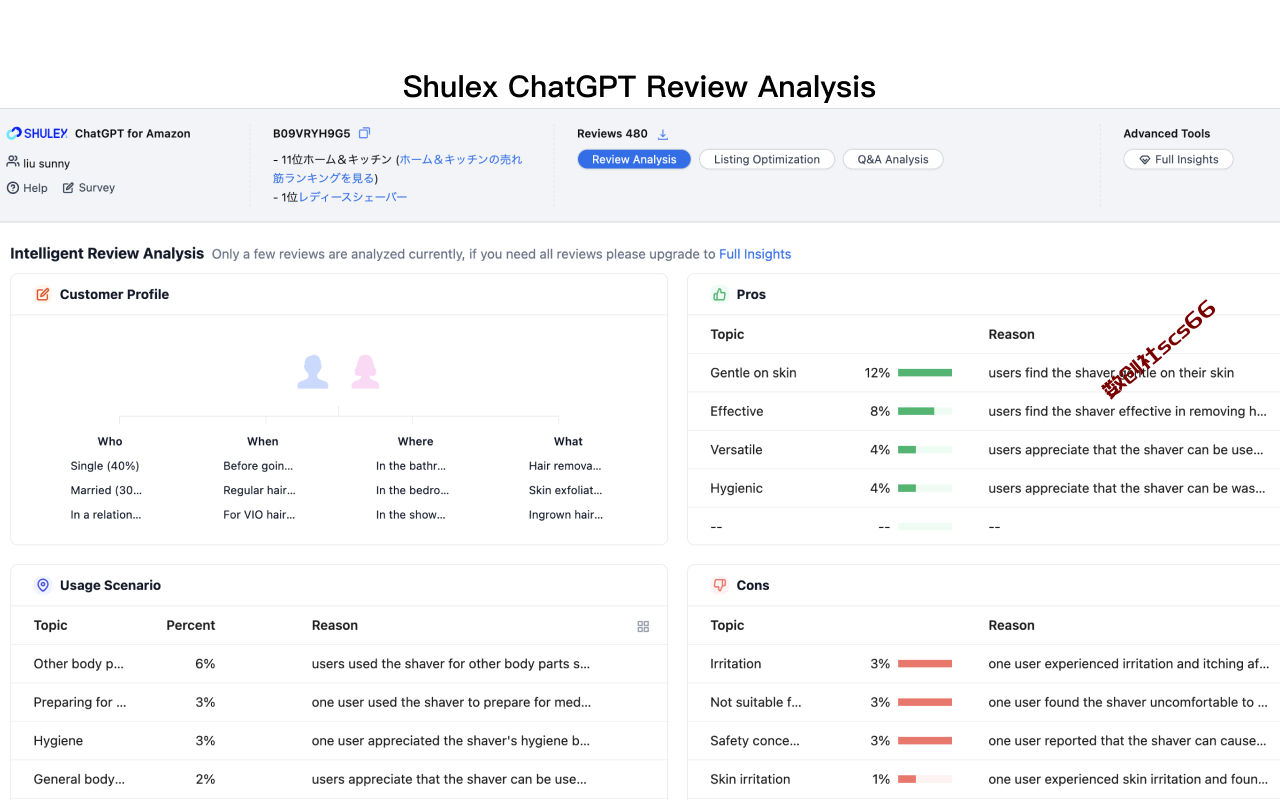1280x800 pixels.
Task: Click the Pros thumbs-up icon
Action: pyautogui.click(x=719, y=294)
